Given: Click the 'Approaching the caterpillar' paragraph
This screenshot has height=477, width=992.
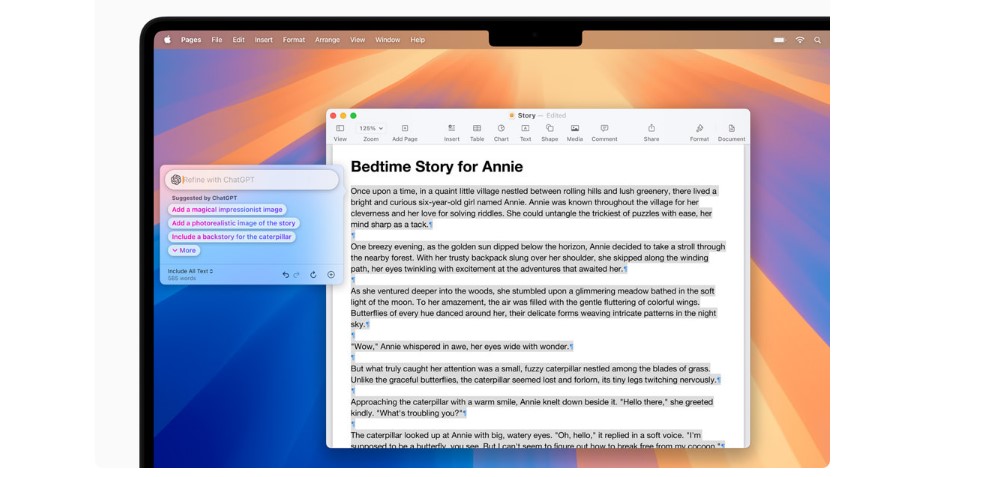Looking at the screenshot, I should [532, 407].
